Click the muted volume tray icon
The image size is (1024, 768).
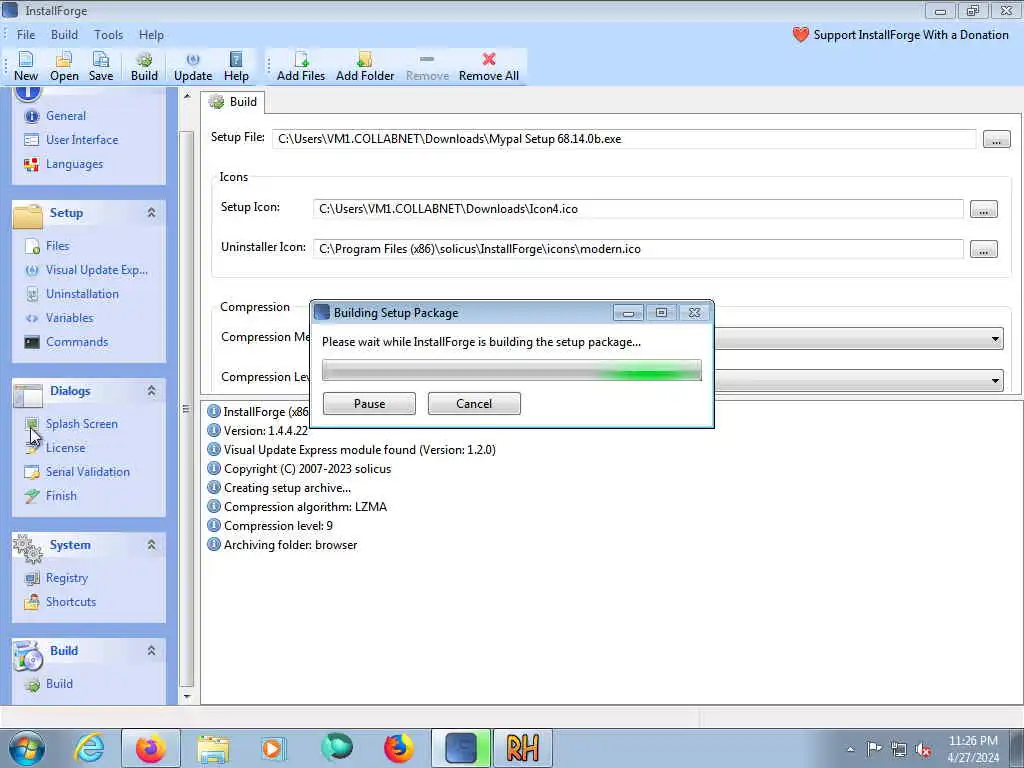pos(923,750)
